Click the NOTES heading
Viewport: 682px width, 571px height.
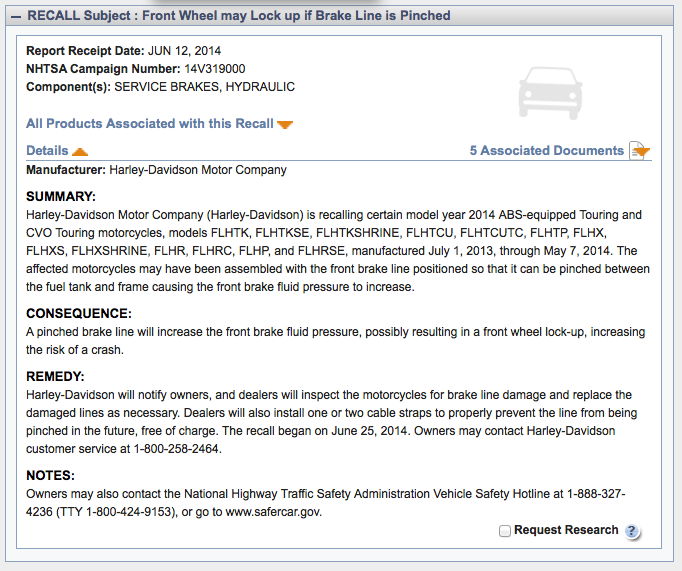51,475
